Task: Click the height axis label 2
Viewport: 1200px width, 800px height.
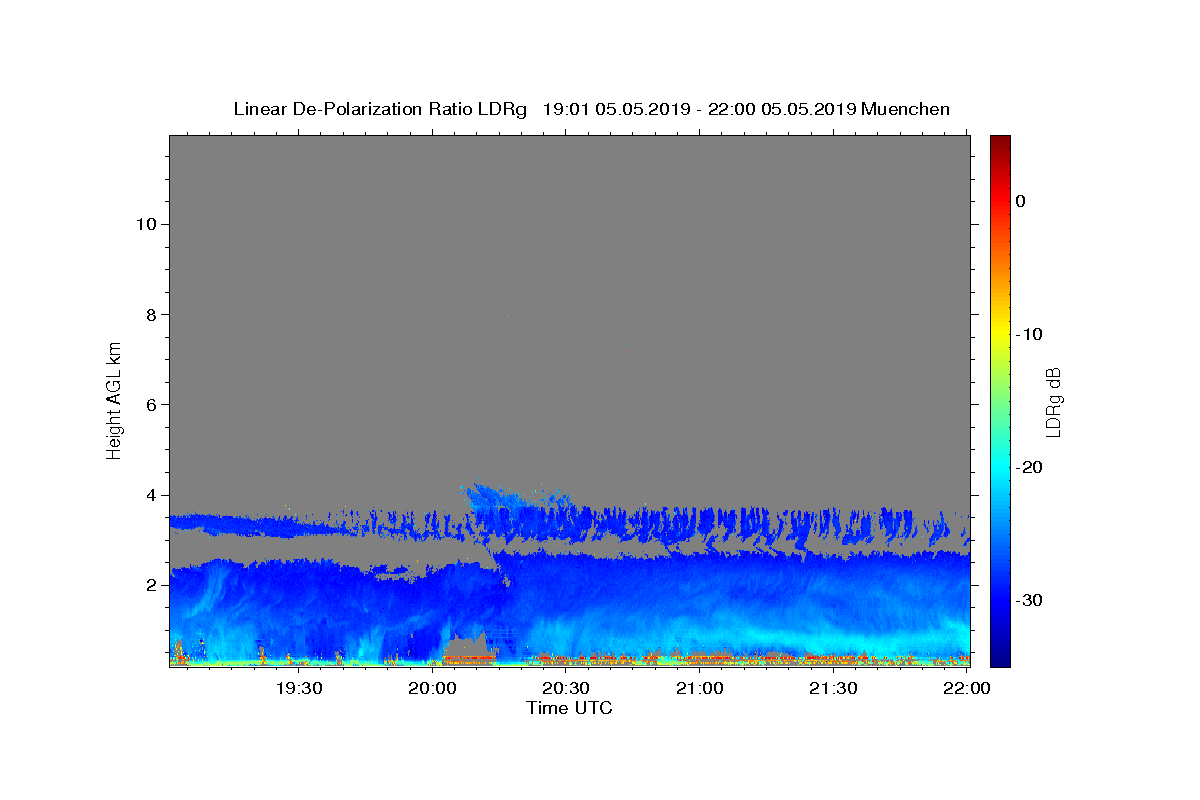Action: point(150,585)
